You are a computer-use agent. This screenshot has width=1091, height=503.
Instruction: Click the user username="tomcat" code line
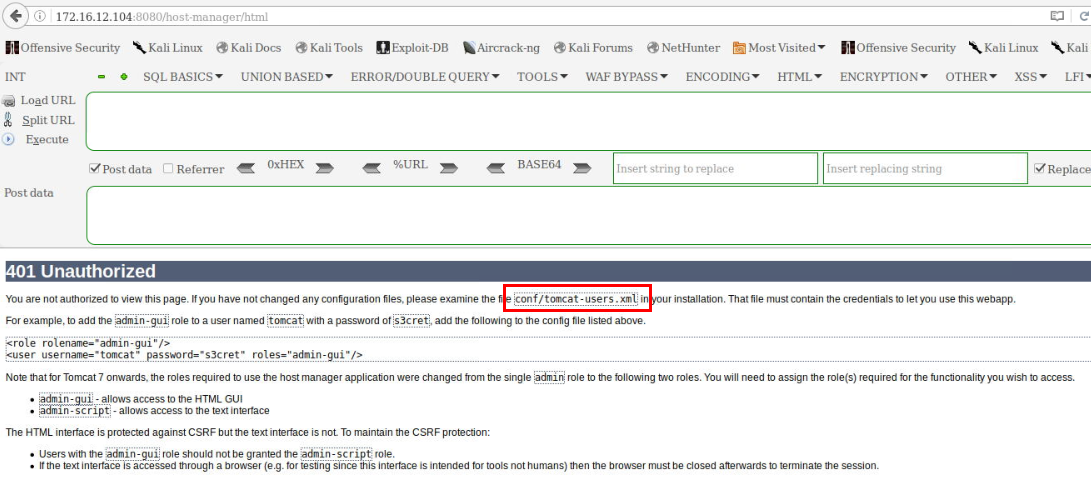pos(184,355)
